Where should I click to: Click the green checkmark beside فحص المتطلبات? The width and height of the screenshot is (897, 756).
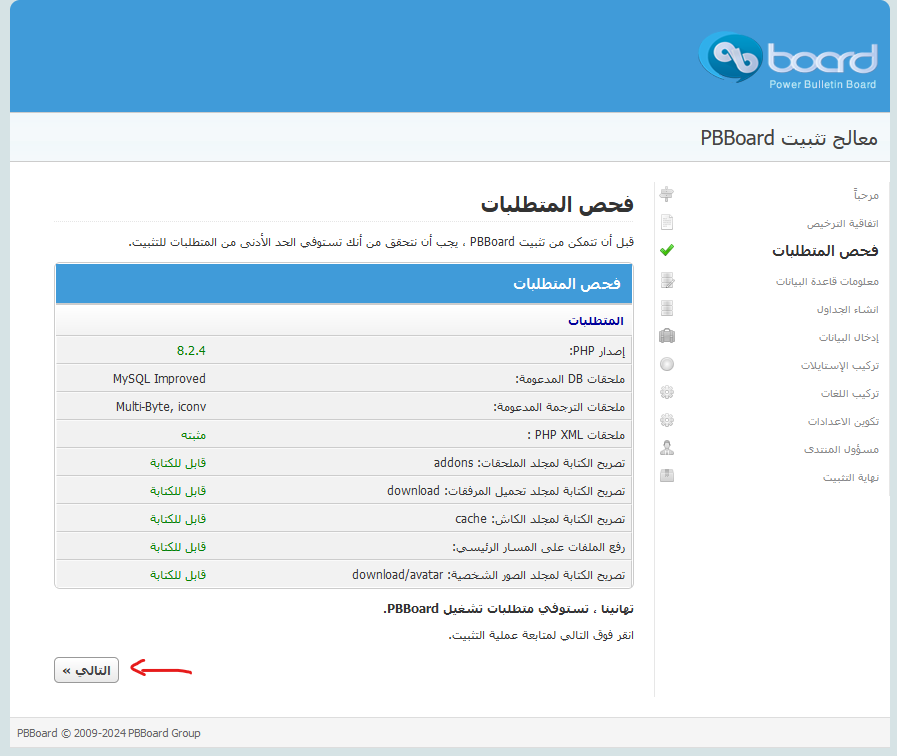[666, 250]
